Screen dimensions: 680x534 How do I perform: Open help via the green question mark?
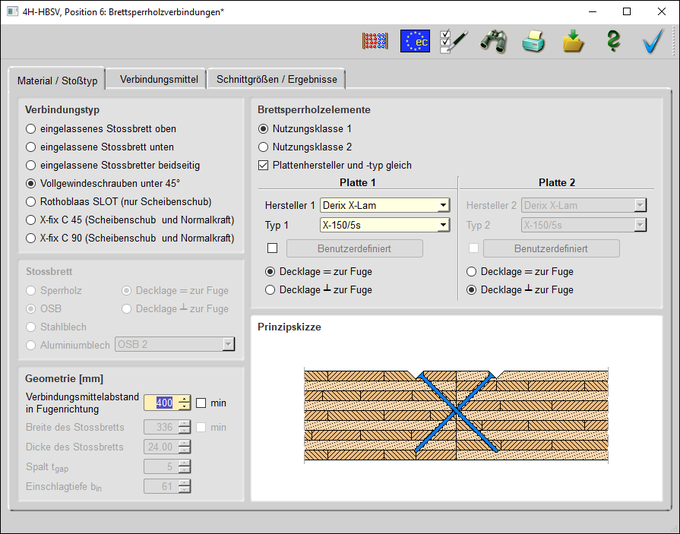click(x=613, y=41)
